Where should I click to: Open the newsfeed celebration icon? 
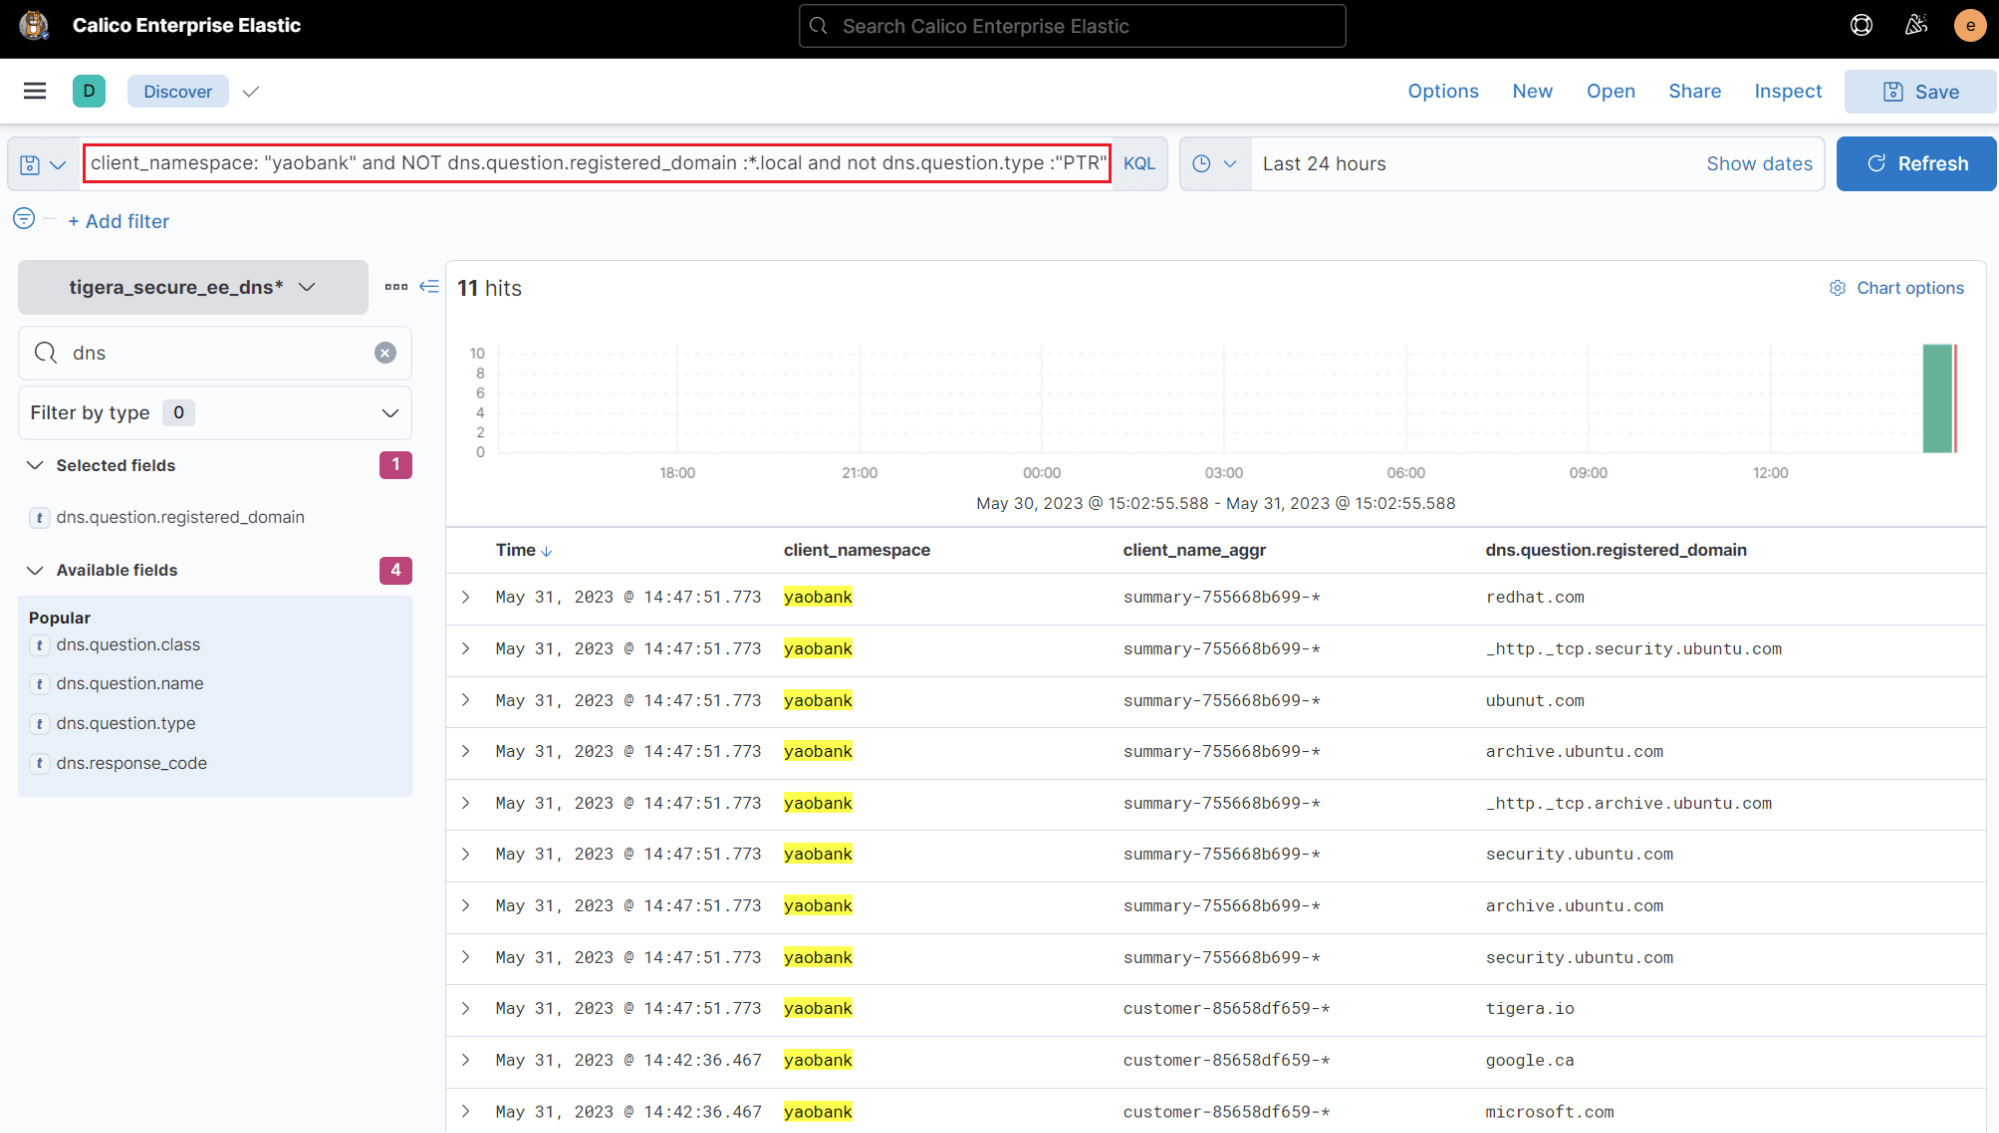1916,26
